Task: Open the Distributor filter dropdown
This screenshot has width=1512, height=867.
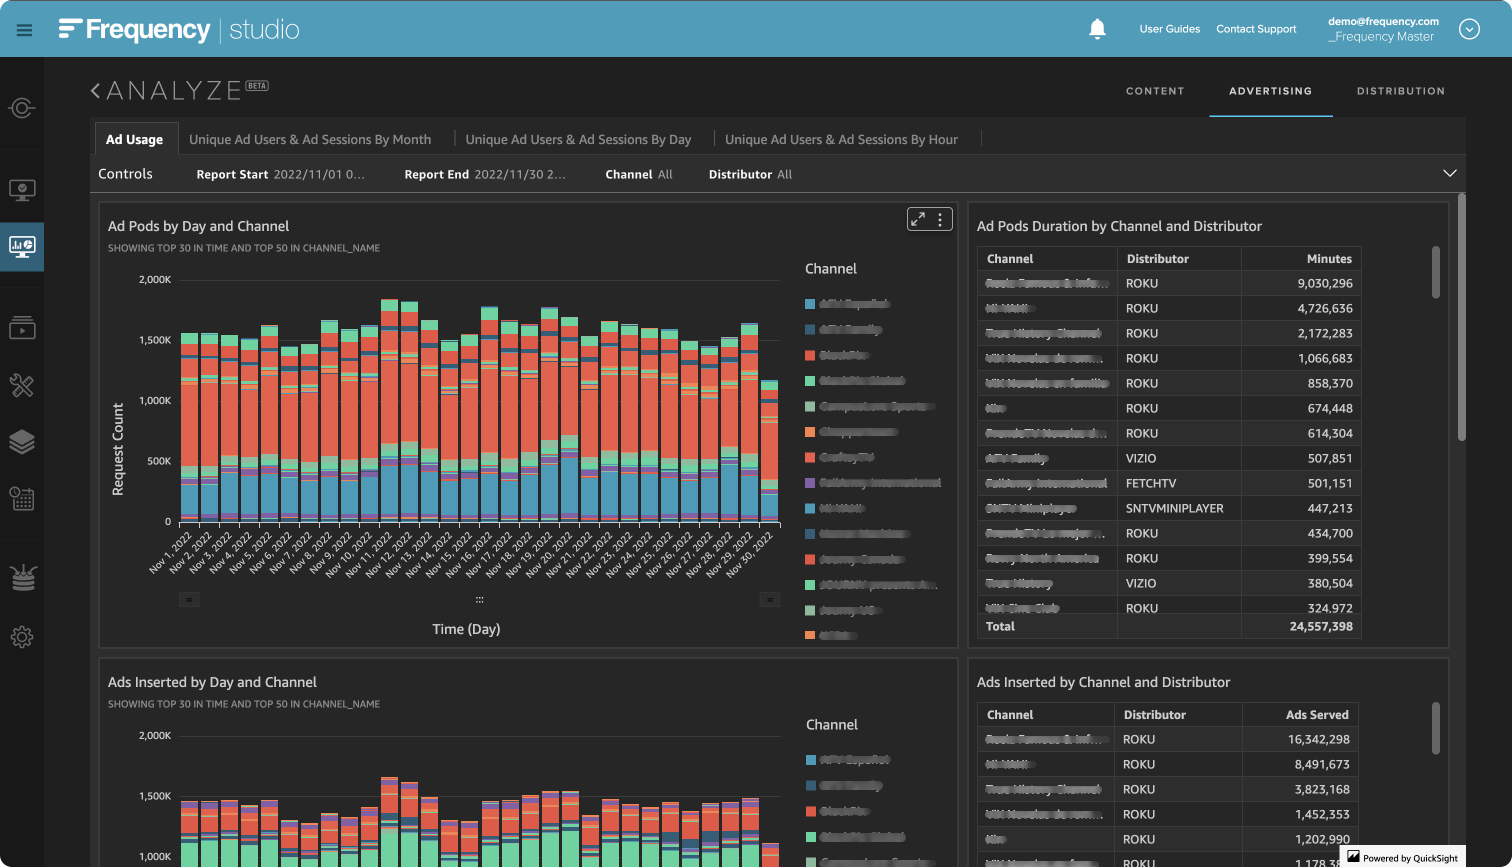Action: point(750,174)
